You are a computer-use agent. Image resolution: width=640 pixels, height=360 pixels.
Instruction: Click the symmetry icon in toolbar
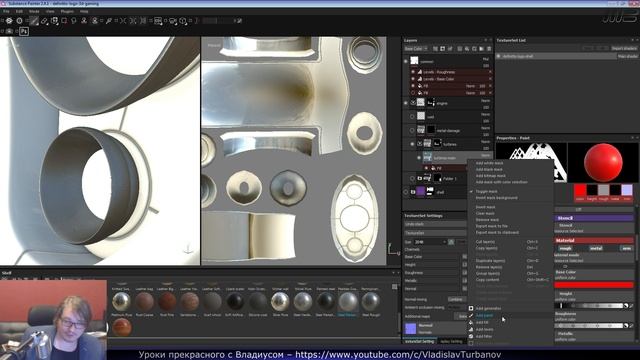click(x=123, y=20)
